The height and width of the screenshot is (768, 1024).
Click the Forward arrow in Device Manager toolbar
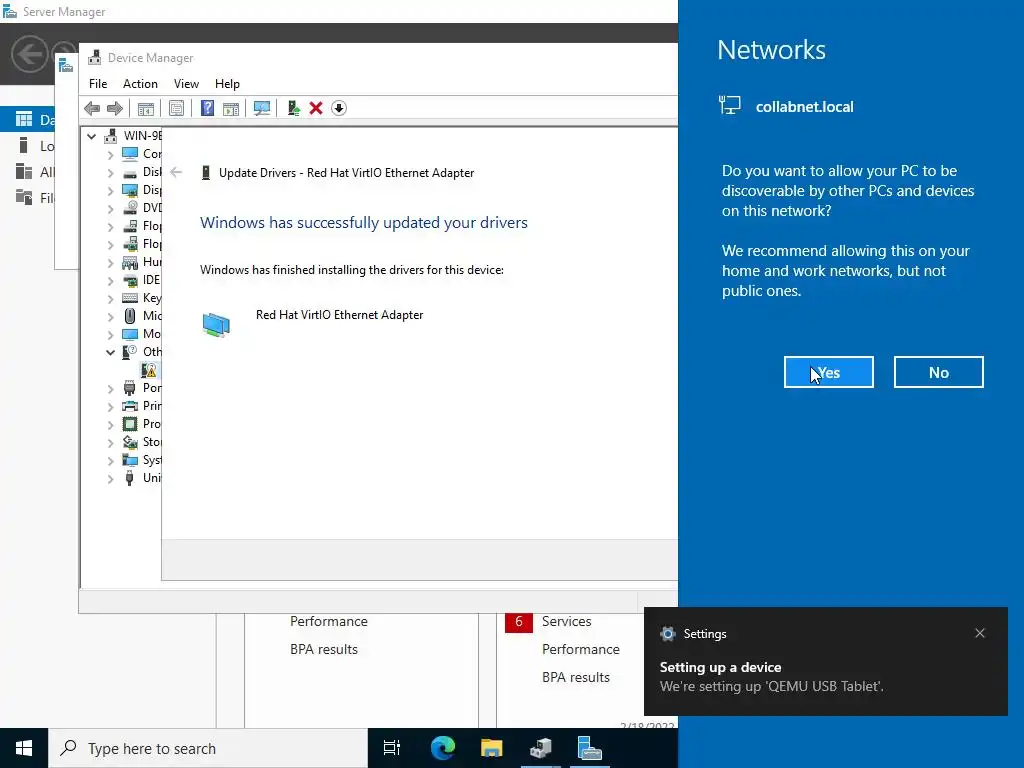tap(115, 108)
